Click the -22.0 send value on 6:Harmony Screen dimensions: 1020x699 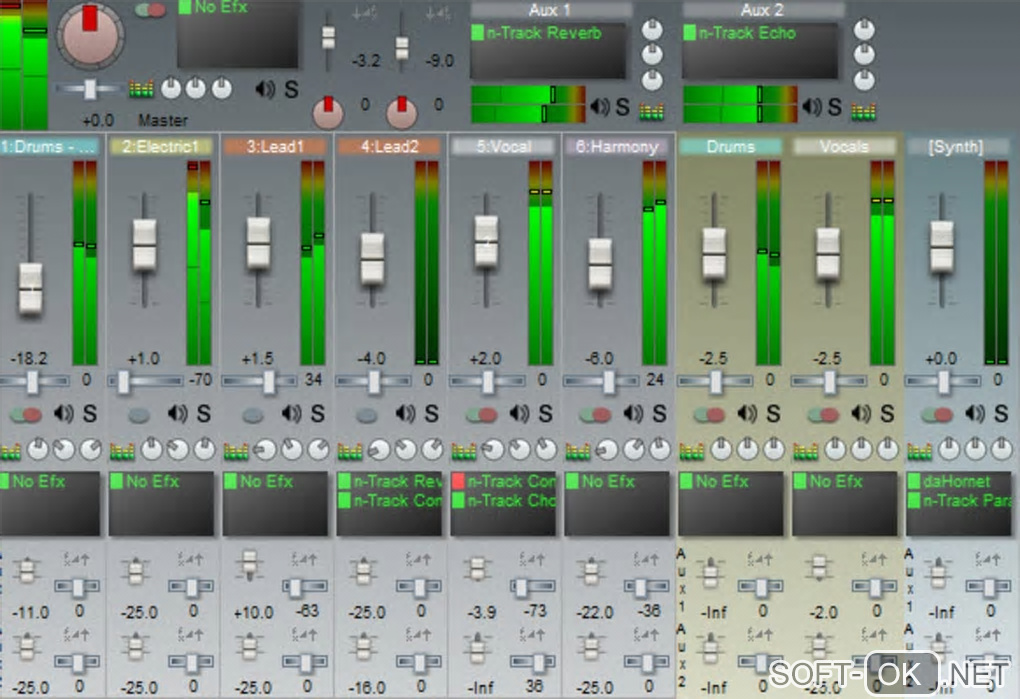click(595, 612)
